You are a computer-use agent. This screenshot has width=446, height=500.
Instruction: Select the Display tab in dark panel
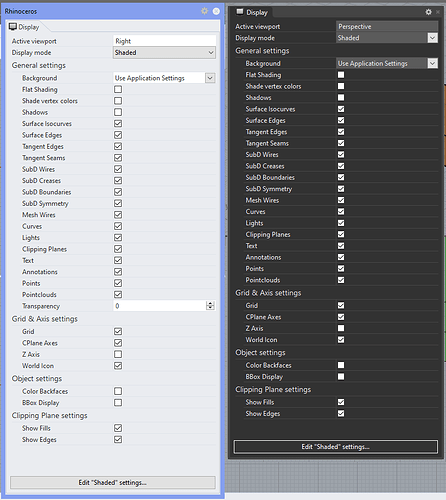point(252,12)
